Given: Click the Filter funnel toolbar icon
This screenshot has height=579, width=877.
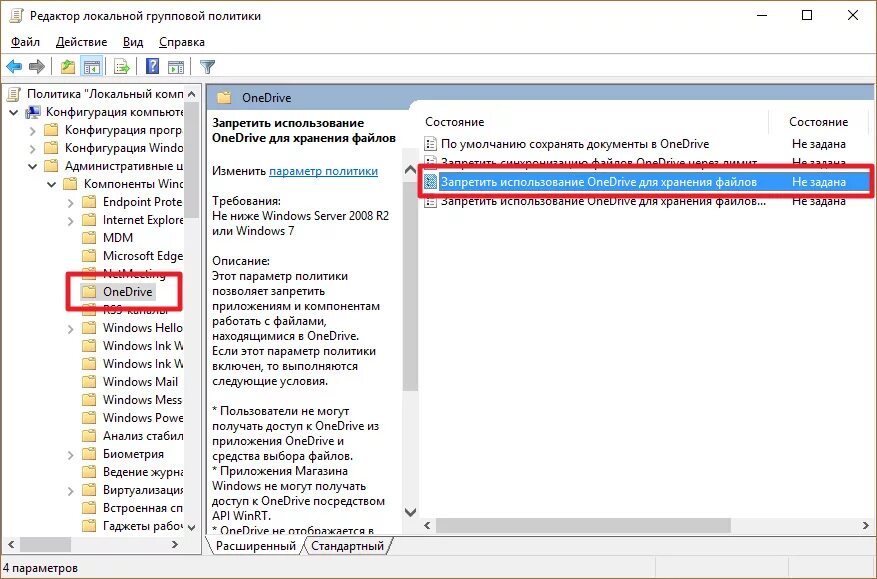Looking at the screenshot, I should (208, 67).
